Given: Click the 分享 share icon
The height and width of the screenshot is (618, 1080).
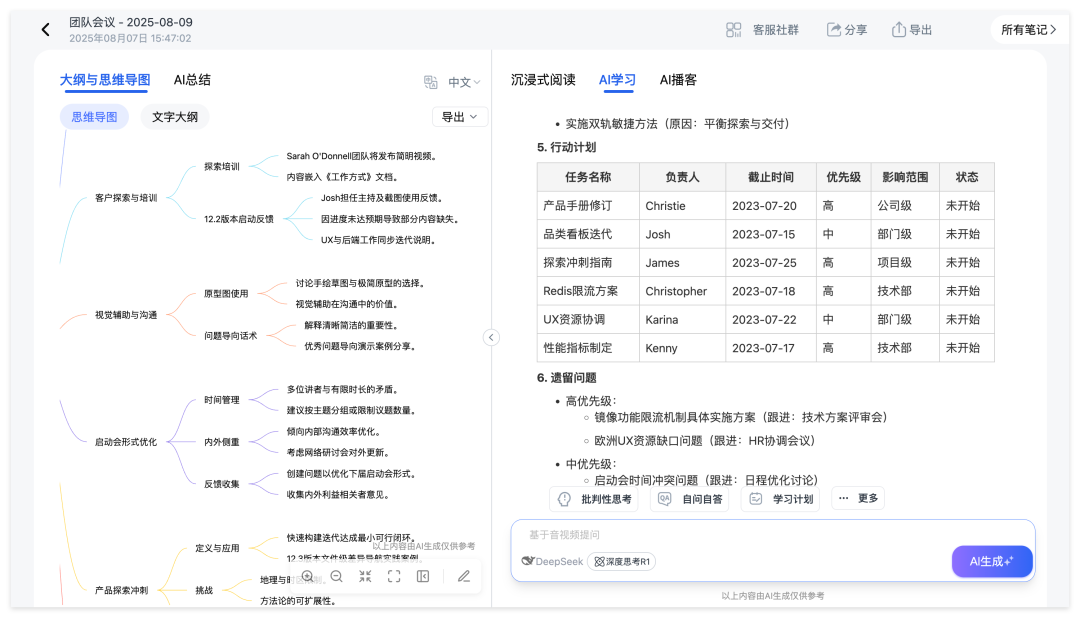Looking at the screenshot, I should (x=846, y=29).
